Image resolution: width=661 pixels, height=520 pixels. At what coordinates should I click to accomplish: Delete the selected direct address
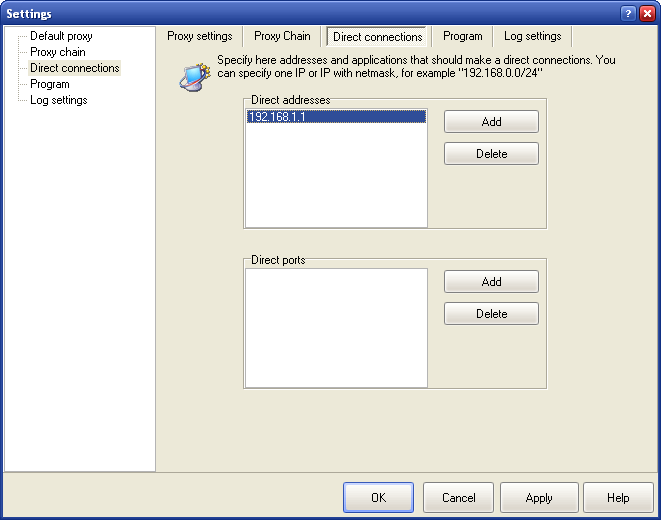click(491, 154)
